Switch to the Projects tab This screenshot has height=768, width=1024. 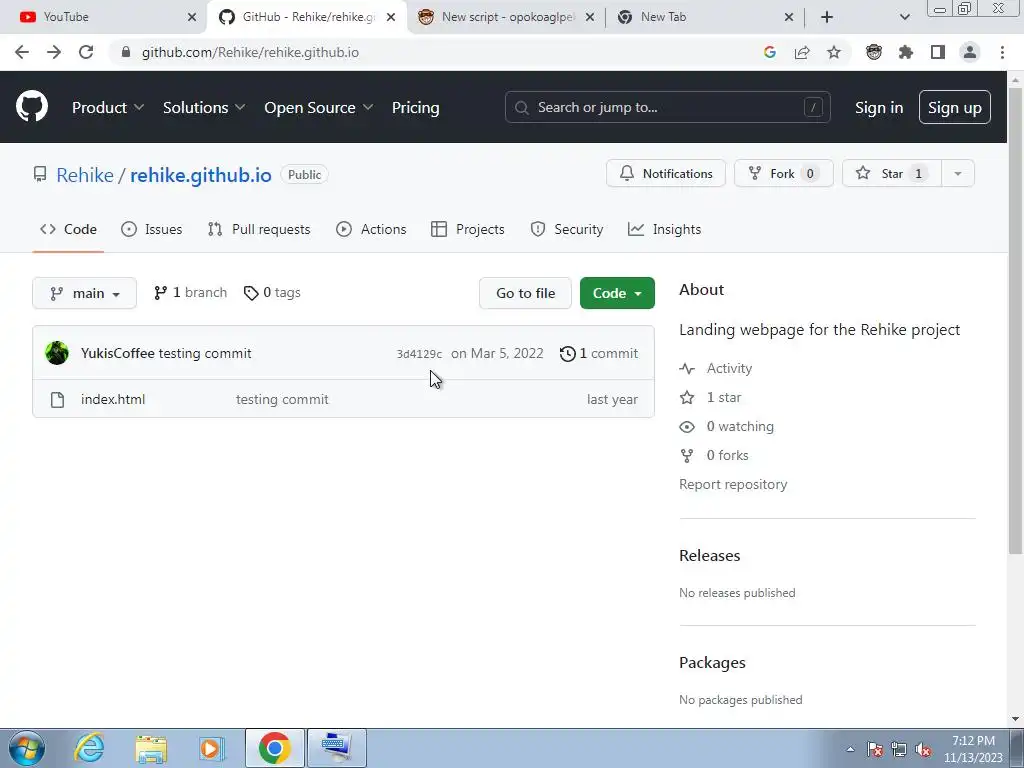(x=468, y=229)
